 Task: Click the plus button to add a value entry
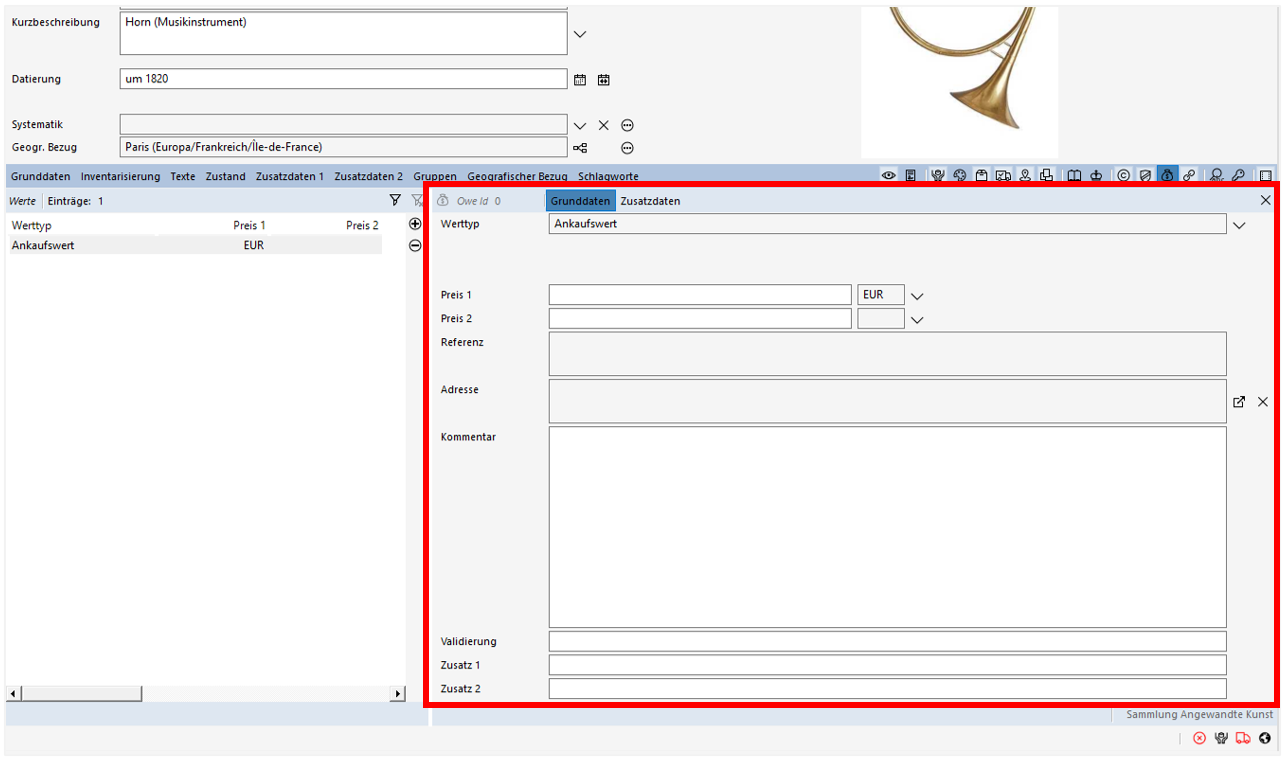415,224
